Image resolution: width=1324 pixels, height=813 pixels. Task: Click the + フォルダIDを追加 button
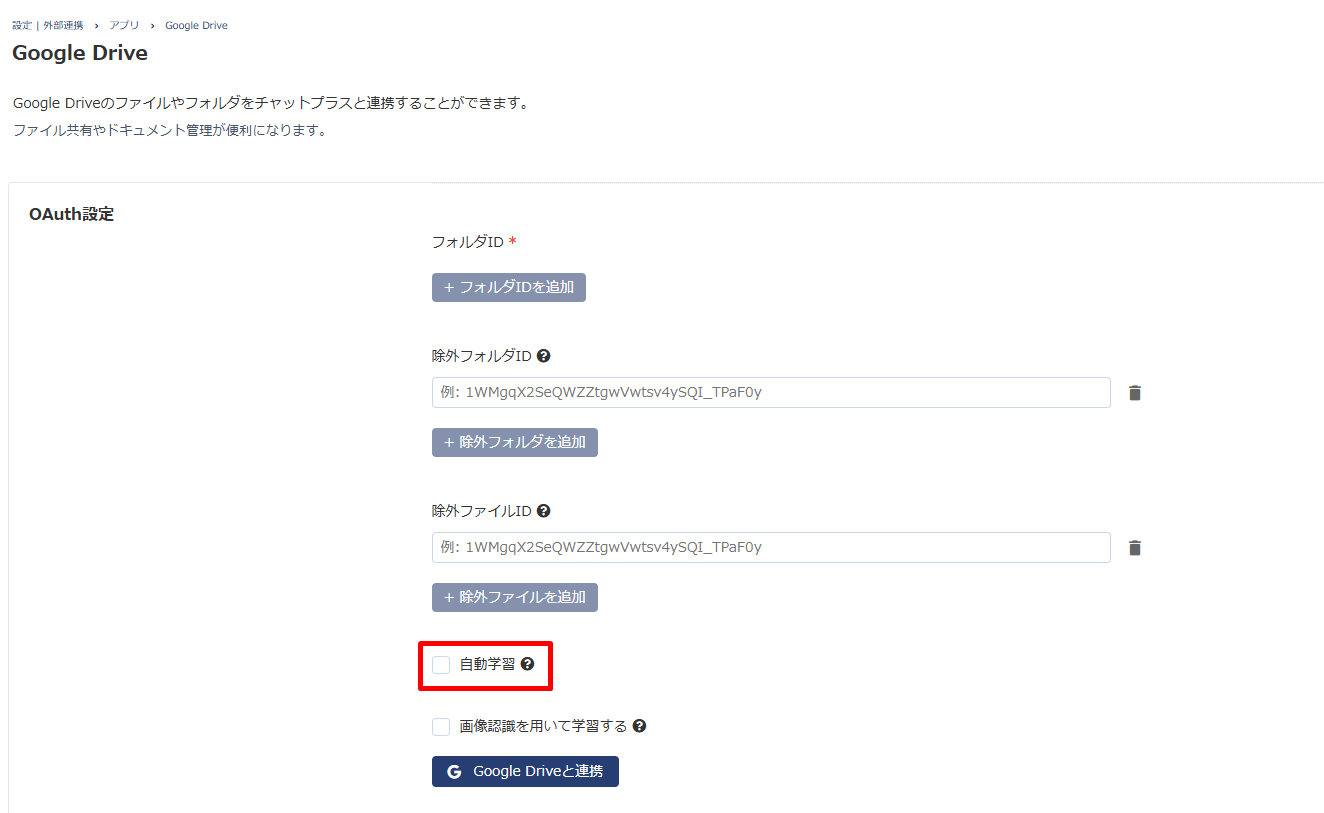[x=509, y=287]
